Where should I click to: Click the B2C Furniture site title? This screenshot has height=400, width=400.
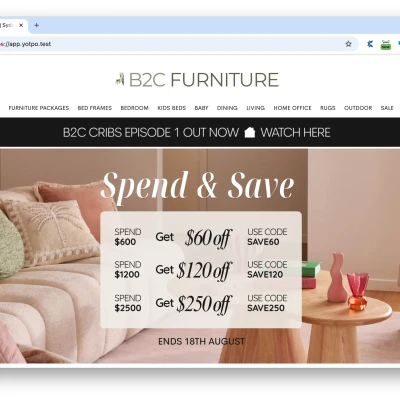coord(204,80)
